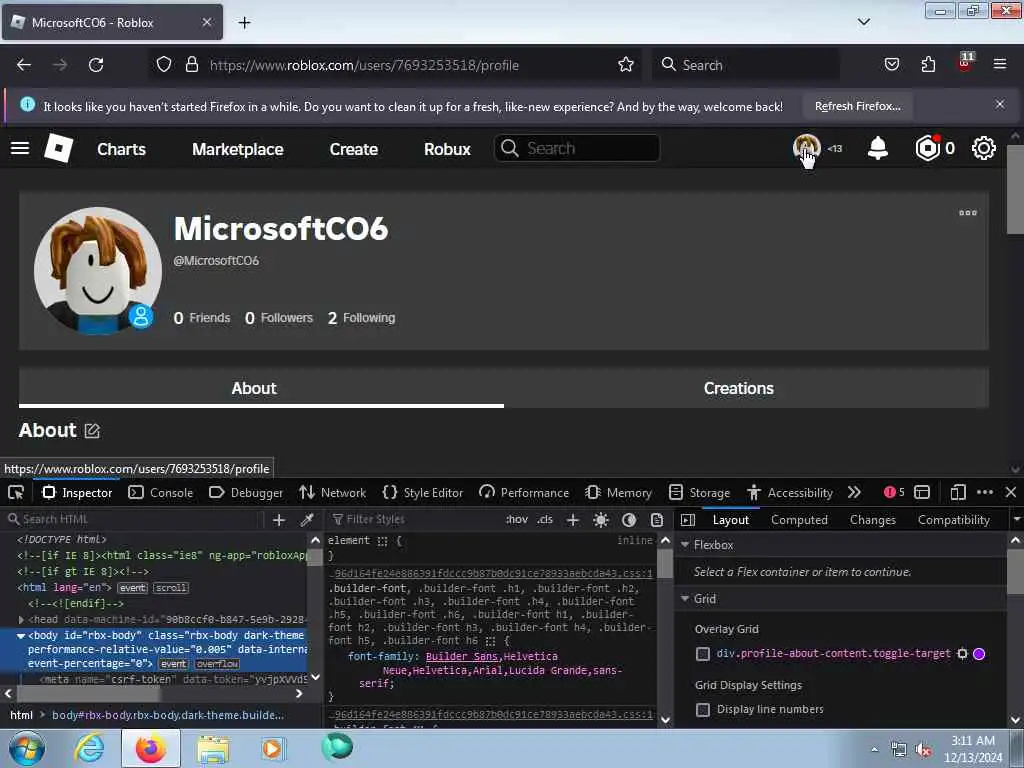Go back to the previous page

pyautogui.click(x=24, y=65)
